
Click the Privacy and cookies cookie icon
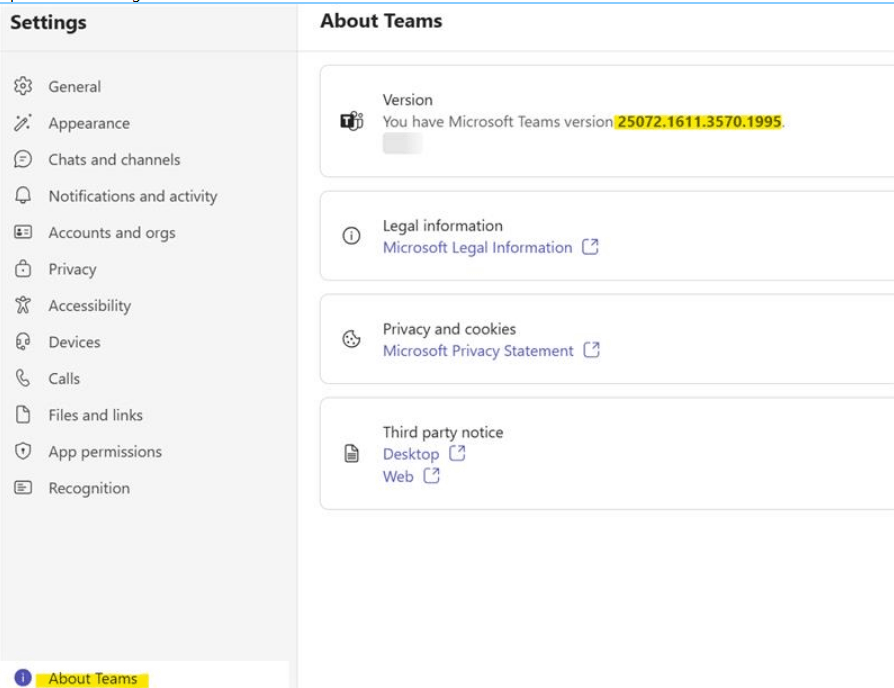click(x=351, y=339)
